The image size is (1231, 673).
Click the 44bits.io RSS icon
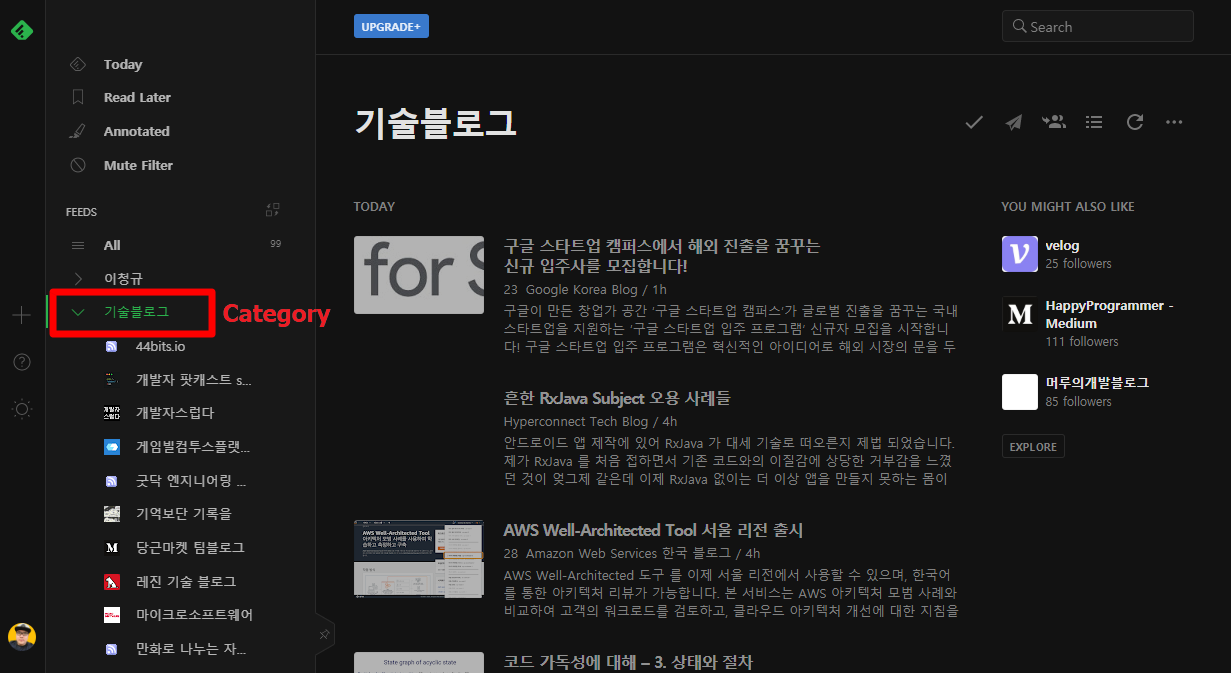pyautogui.click(x=112, y=346)
